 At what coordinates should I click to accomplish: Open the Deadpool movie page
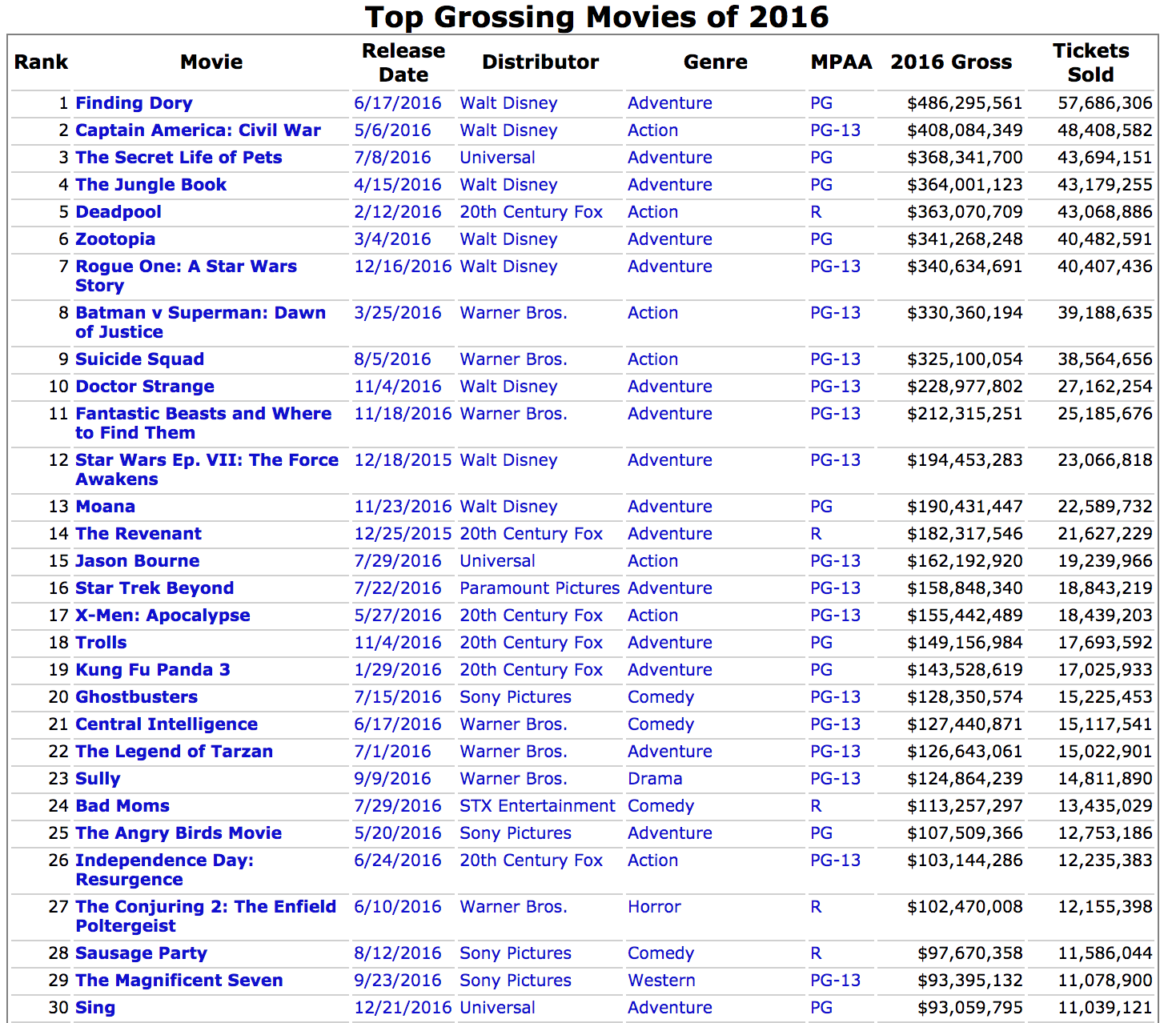(x=118, y=211)
